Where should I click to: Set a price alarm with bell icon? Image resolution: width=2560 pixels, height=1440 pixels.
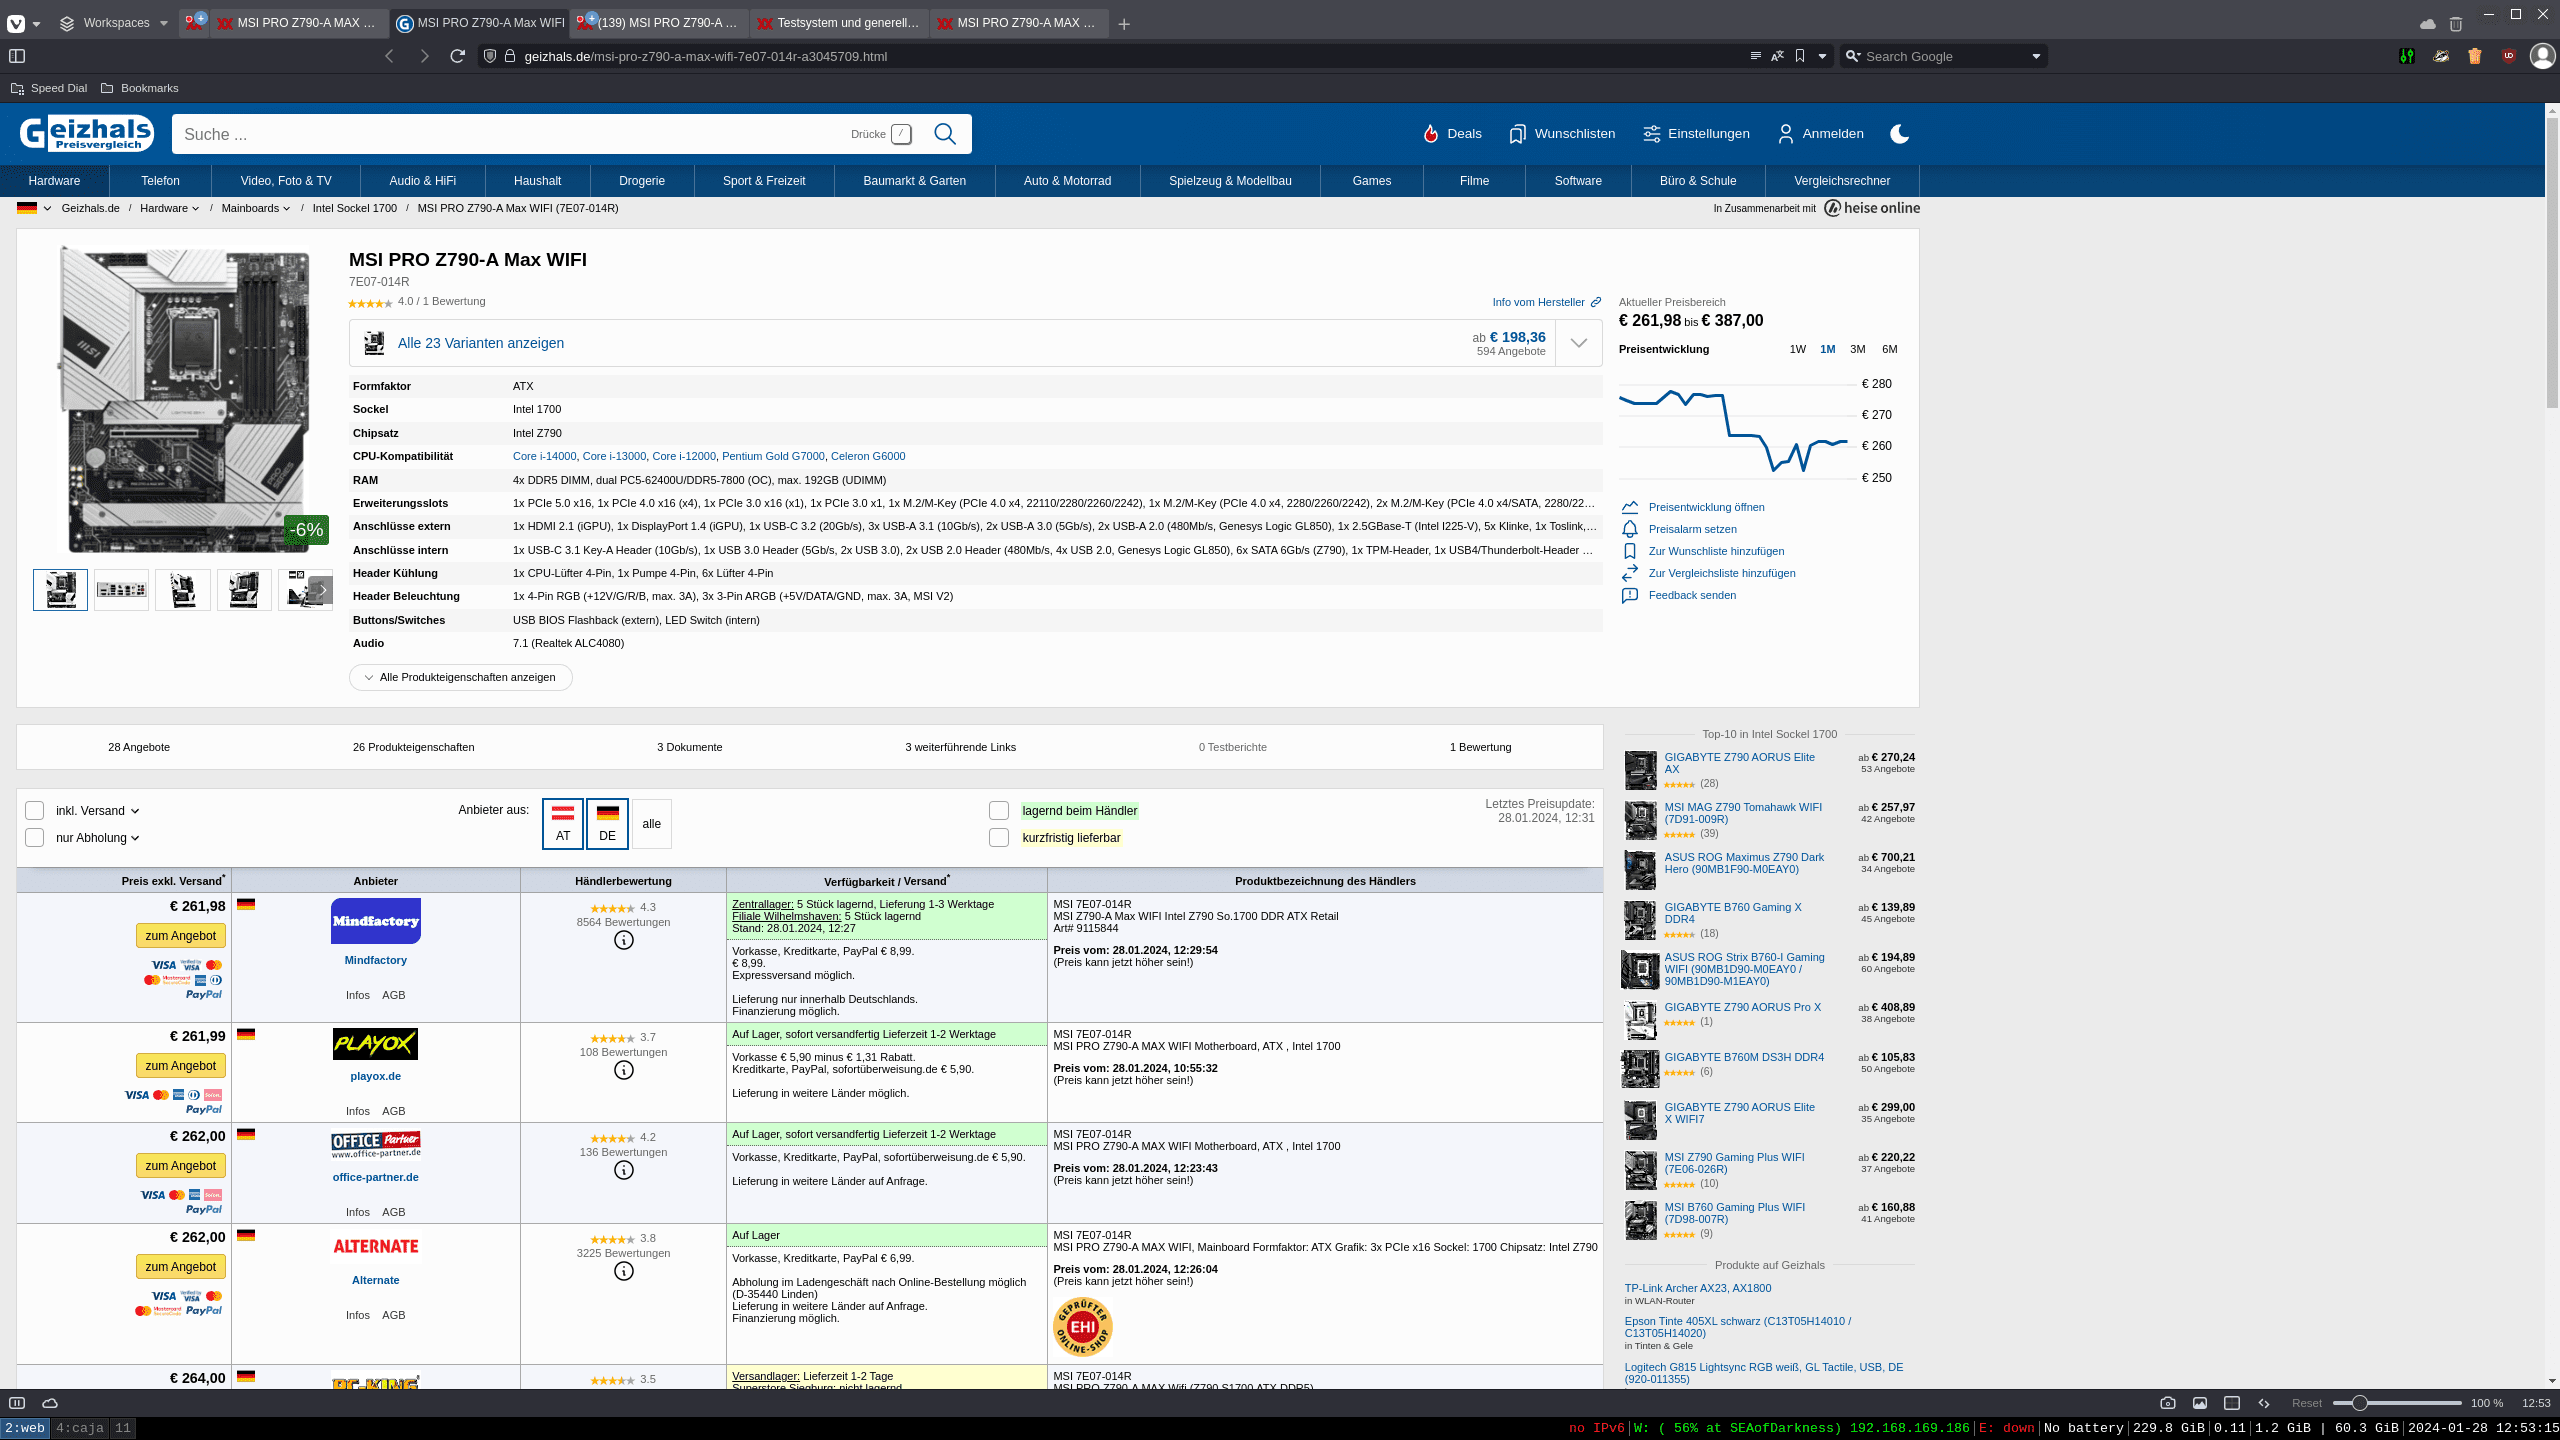point(1630,529)
